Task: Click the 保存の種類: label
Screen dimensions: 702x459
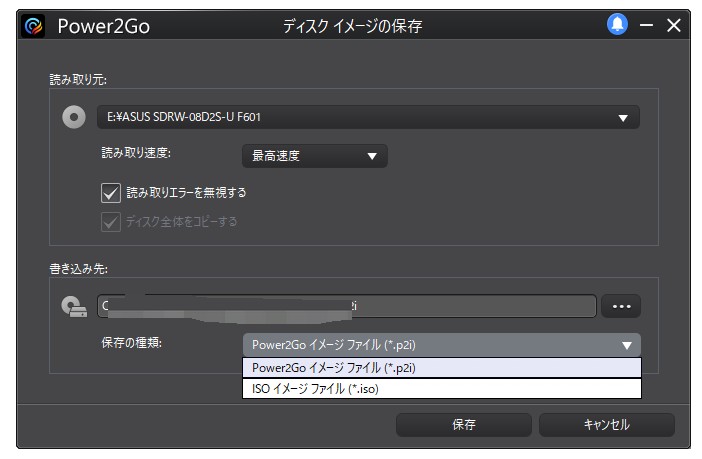Action: click(132, 343)
